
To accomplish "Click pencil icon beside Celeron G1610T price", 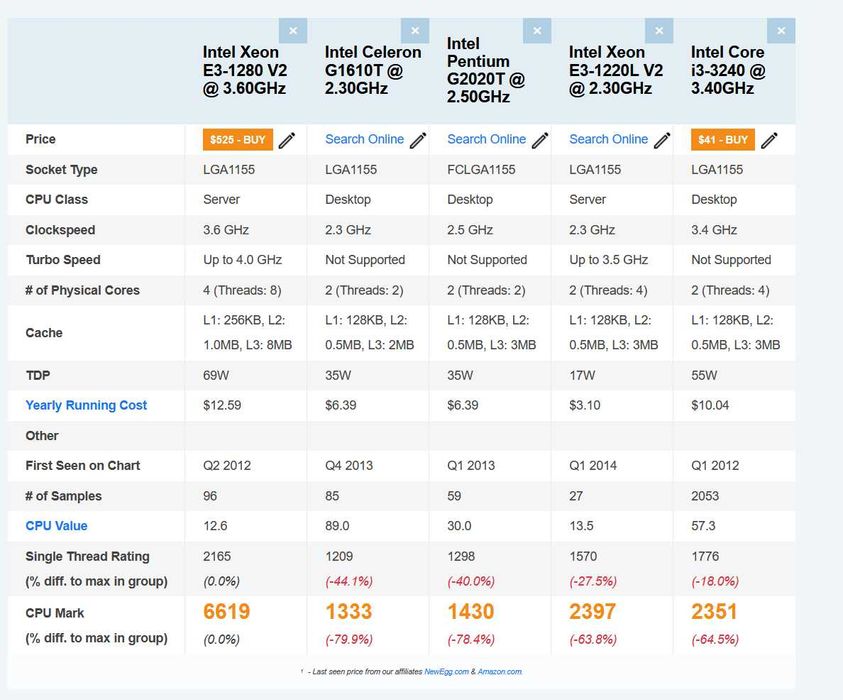I will (x=418, y=140).
